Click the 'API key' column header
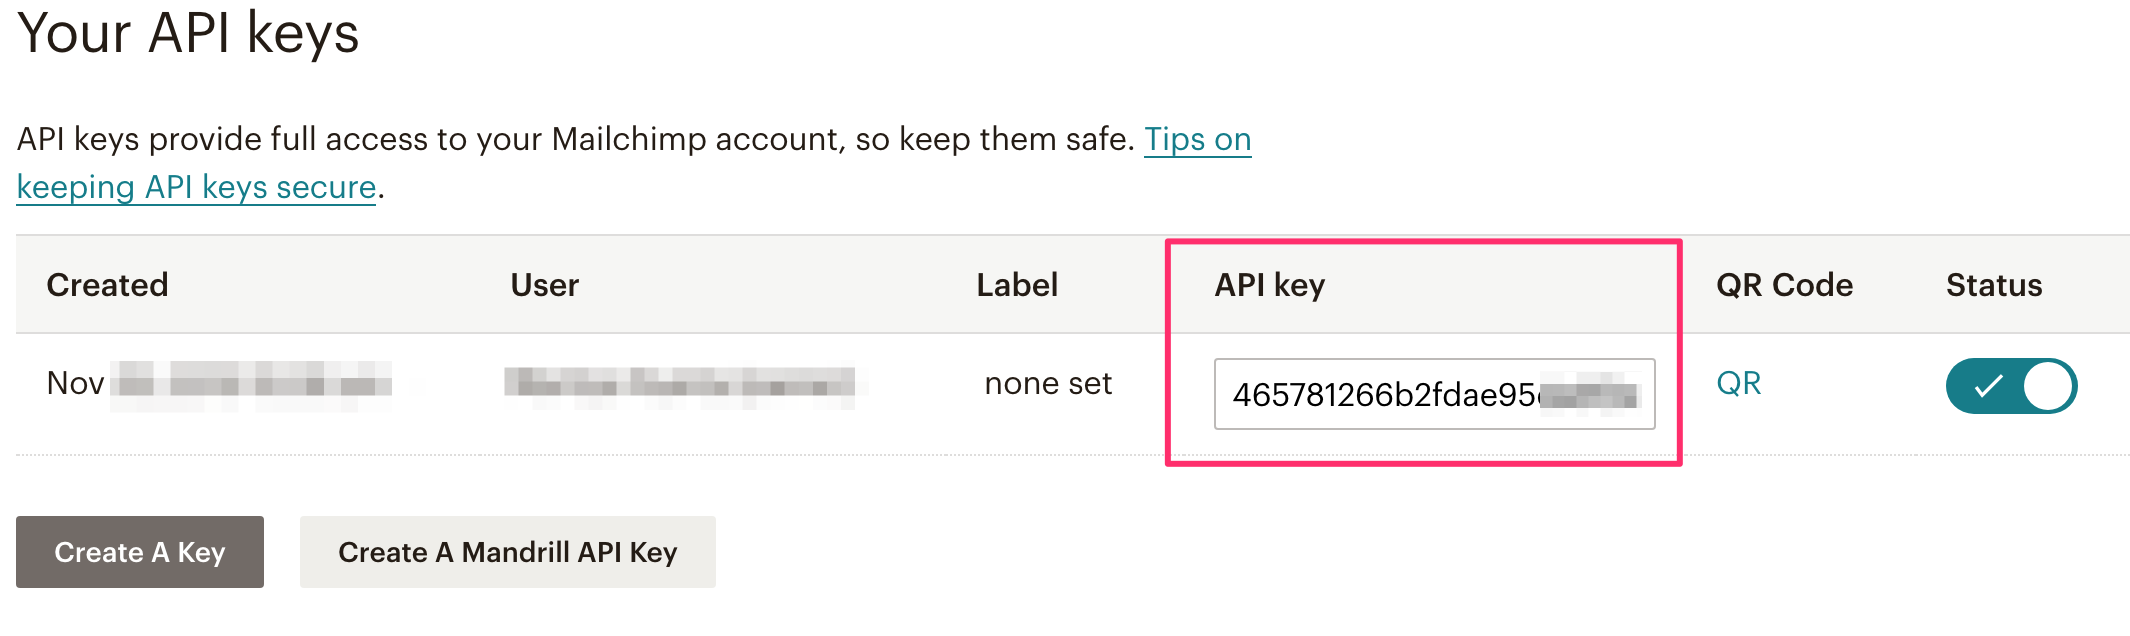The width and height of the screenshot is (2130, 636). pyautogui.click(x=1269, y=285)
